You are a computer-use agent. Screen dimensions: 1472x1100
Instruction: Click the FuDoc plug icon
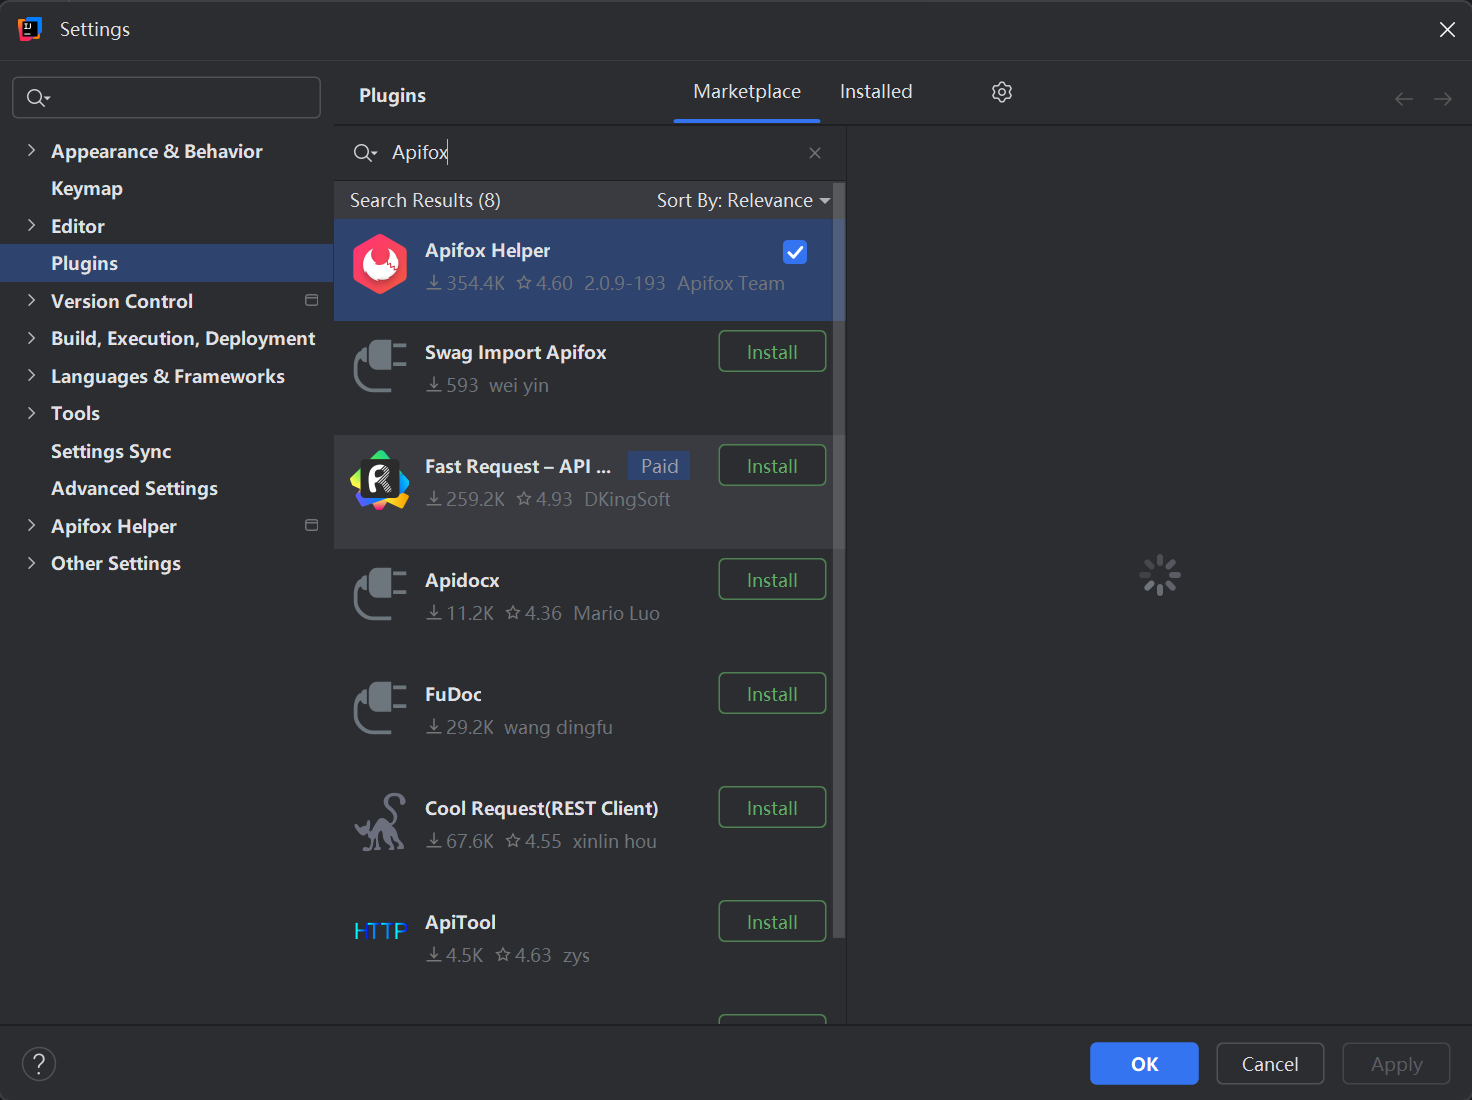(x=380, y=708)
